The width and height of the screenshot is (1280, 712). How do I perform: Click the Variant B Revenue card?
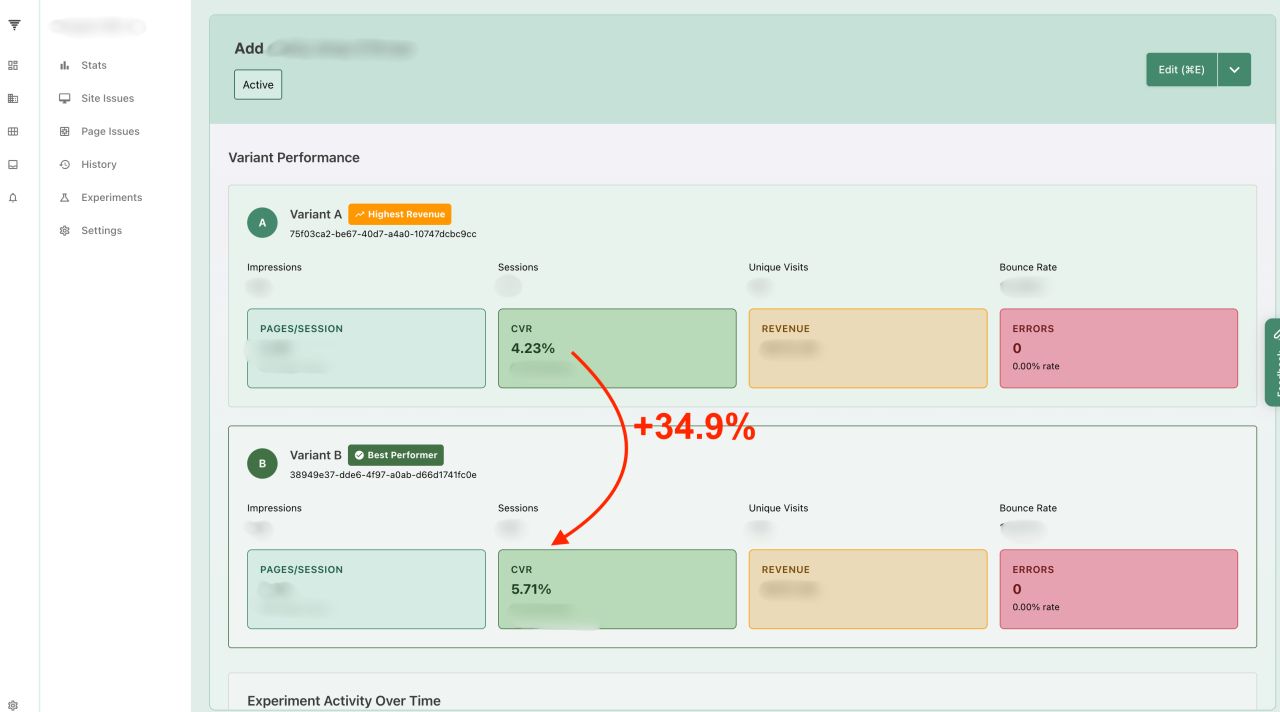868,589
